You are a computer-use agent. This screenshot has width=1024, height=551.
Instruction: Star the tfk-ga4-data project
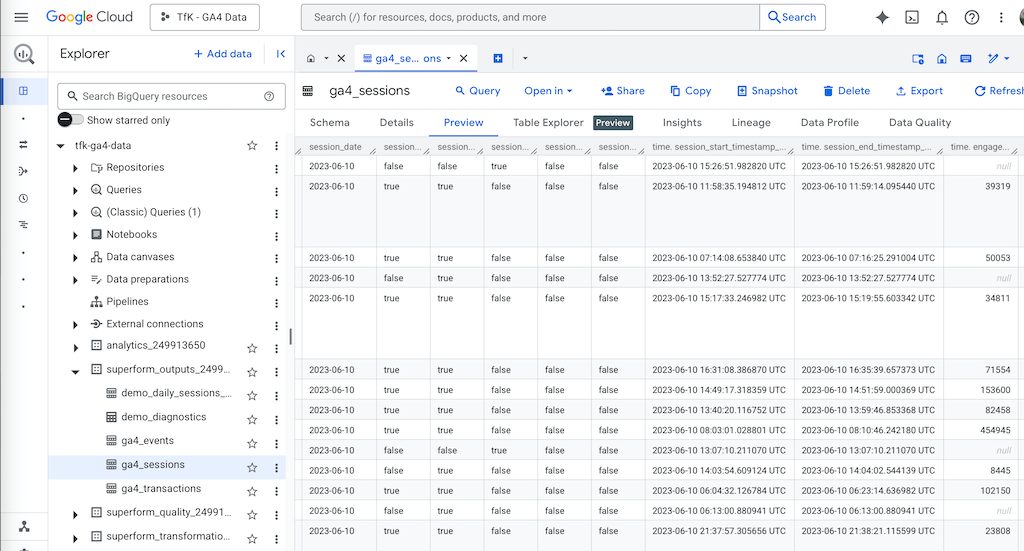[x=252, y=146]
